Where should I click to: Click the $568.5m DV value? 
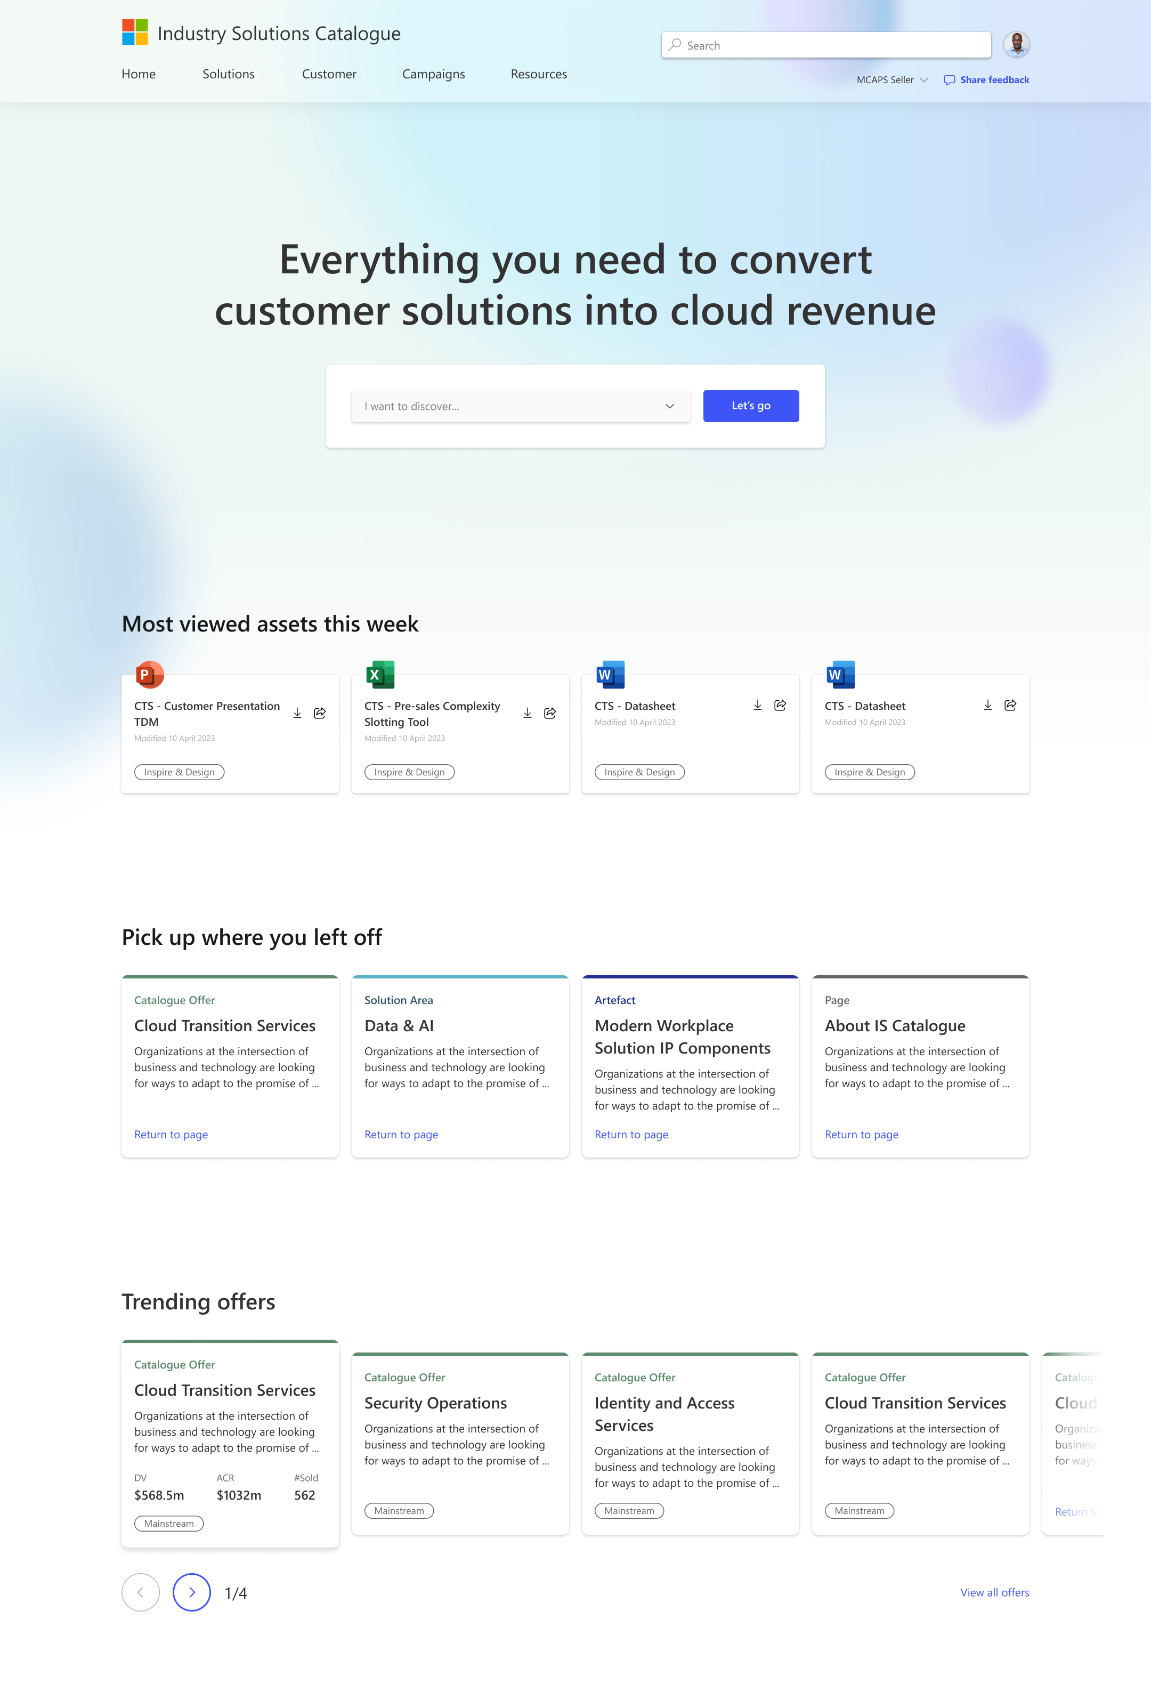tap(159, 1495)
